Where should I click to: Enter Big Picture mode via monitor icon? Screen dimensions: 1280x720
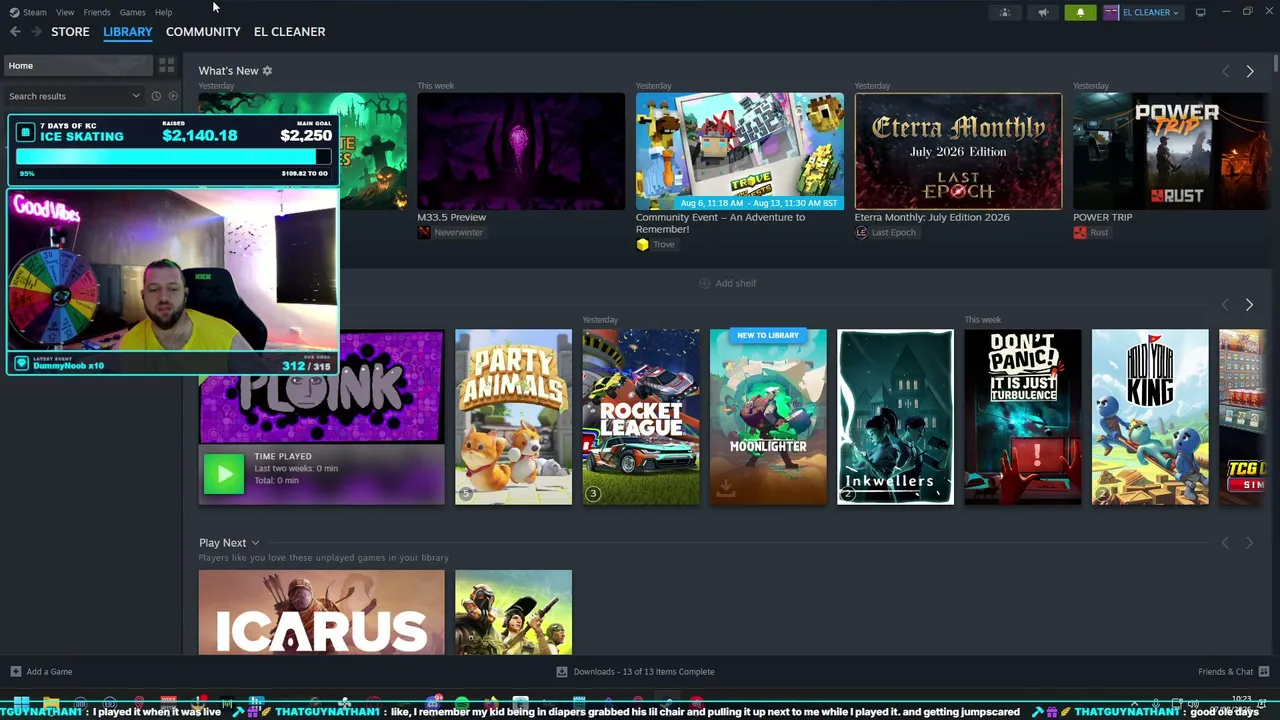(x=1200, y=12)
